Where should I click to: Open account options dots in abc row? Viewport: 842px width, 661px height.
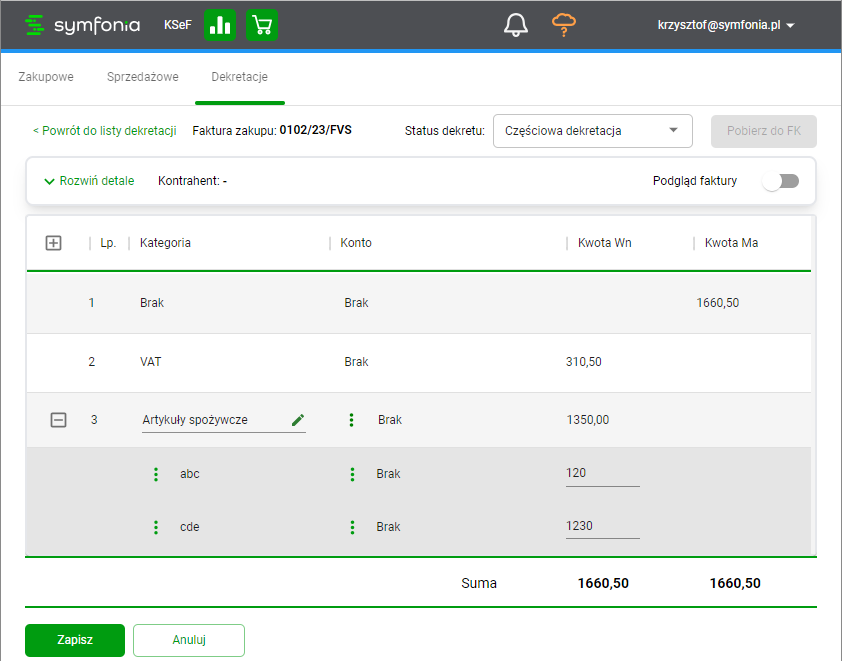352,474
